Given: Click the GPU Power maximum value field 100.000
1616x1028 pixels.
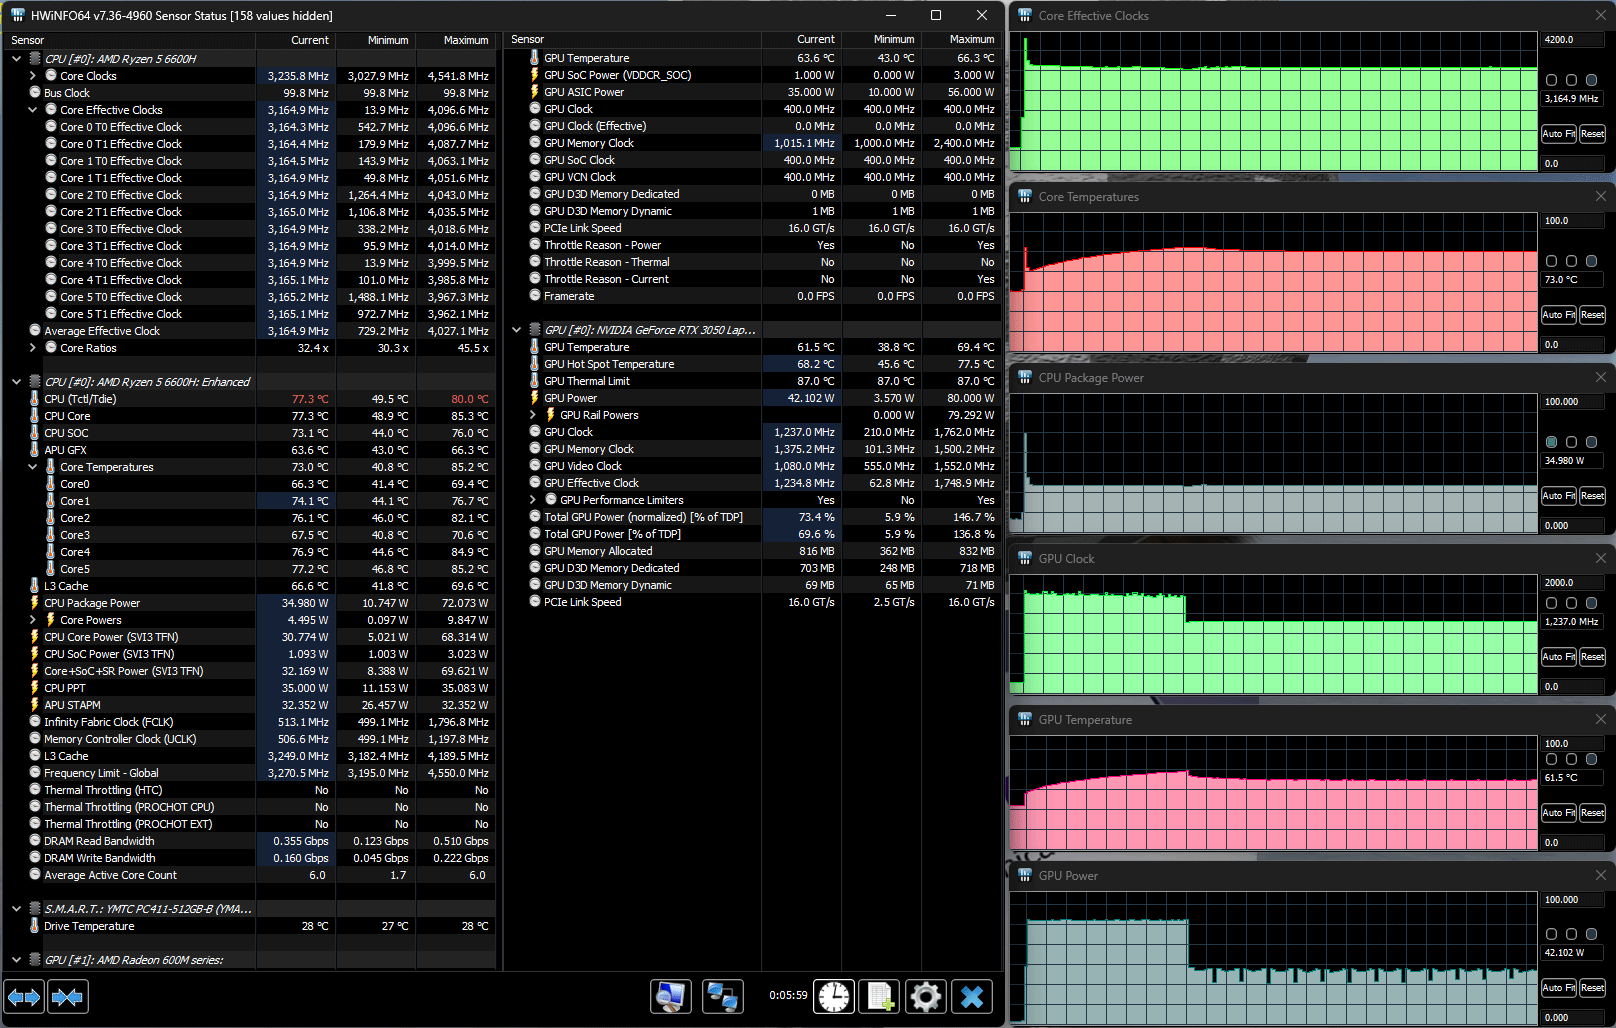Looking at the screenshot, I should point(1573,900).
